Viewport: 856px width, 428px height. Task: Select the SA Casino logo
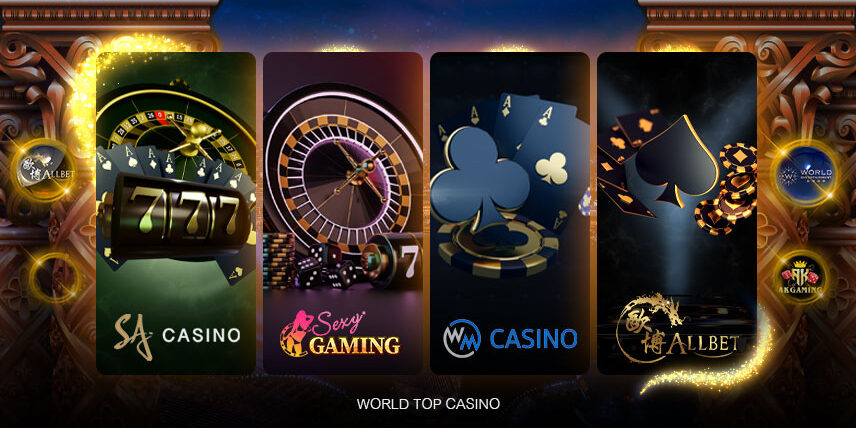click(x=177, y=335)
